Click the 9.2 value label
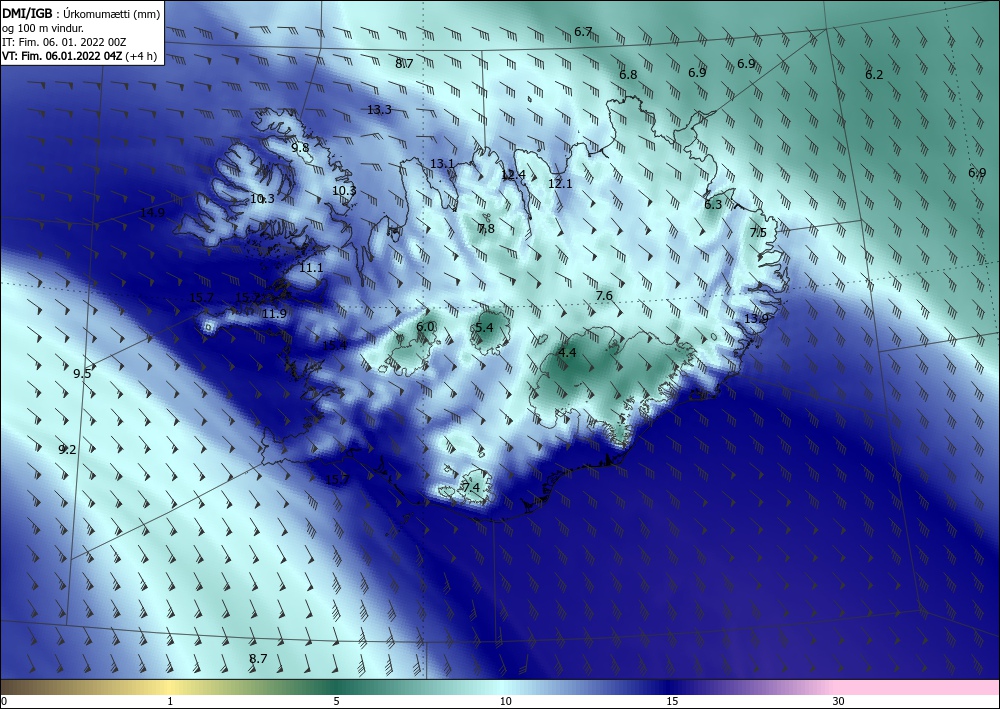This screenshot has height=709, width=1000. [67, 450]
